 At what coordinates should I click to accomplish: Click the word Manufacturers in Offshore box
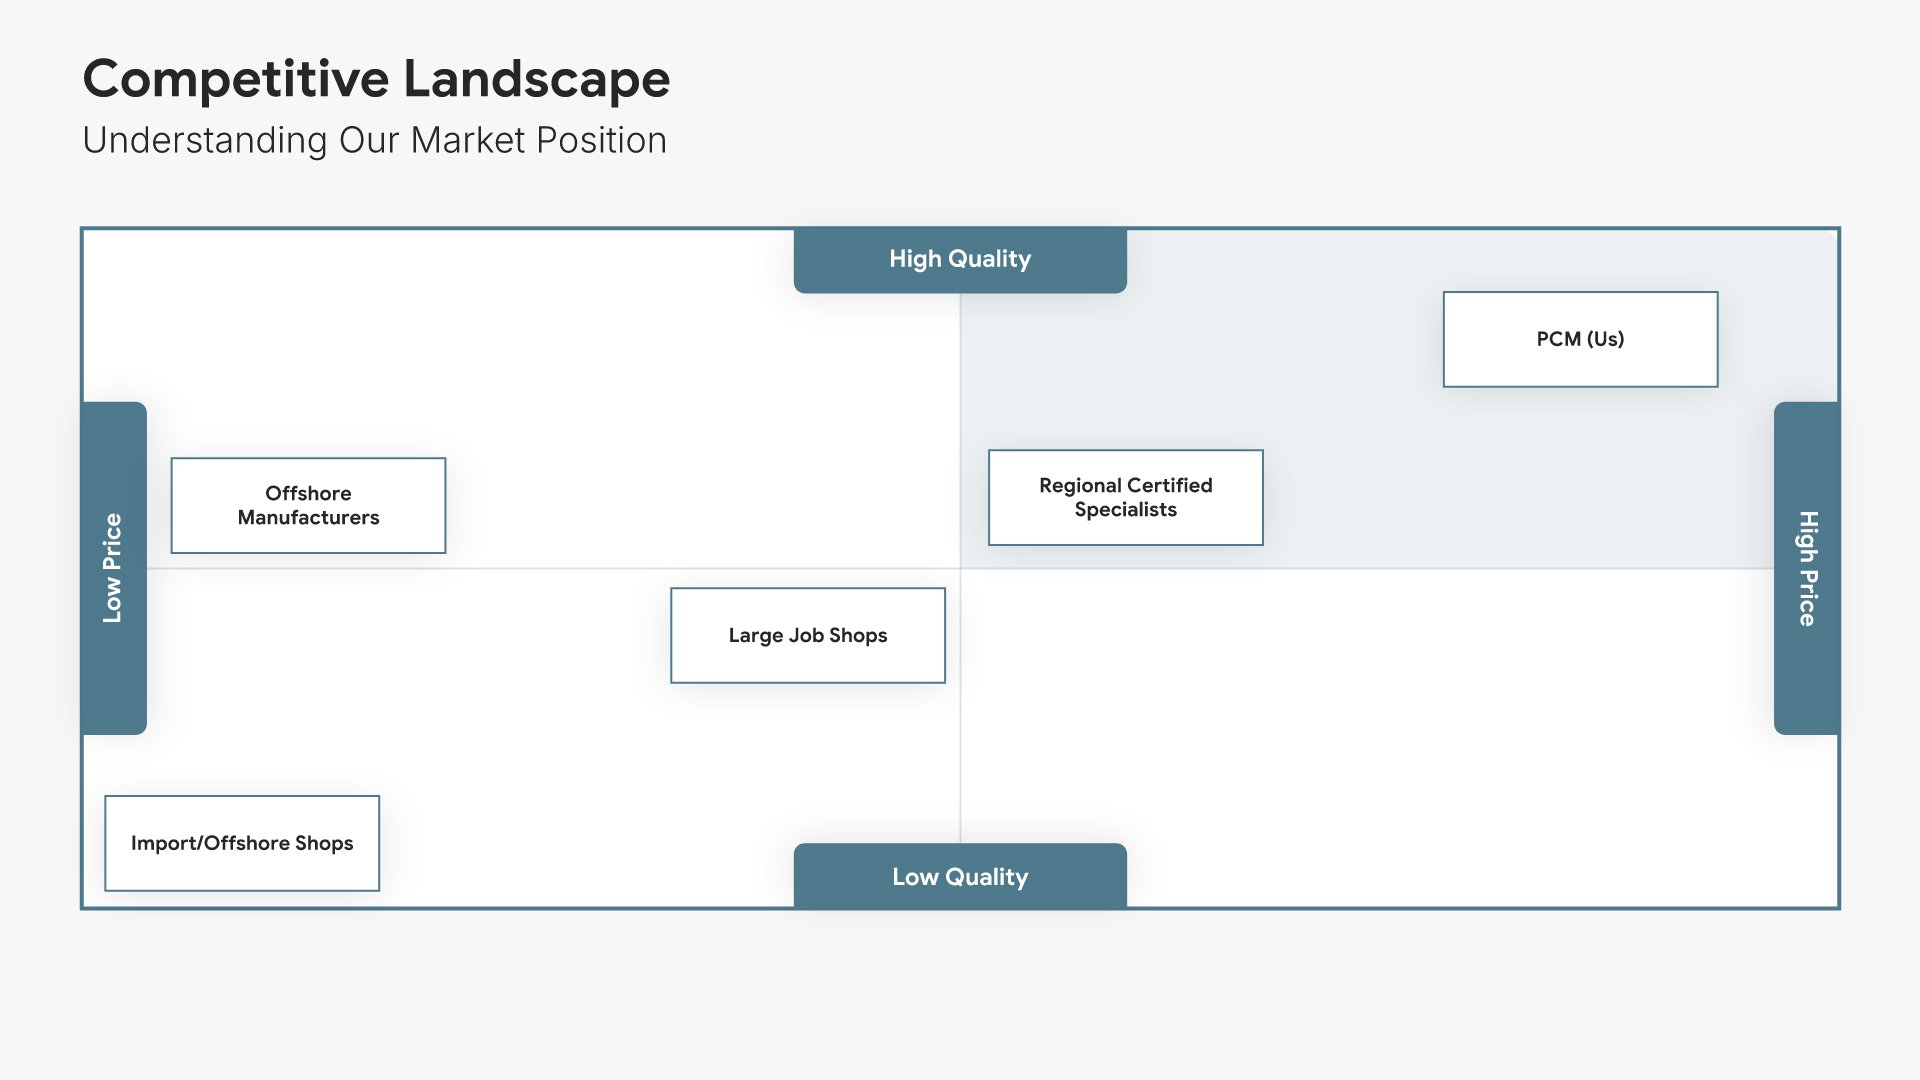click(x=308, y=518)
